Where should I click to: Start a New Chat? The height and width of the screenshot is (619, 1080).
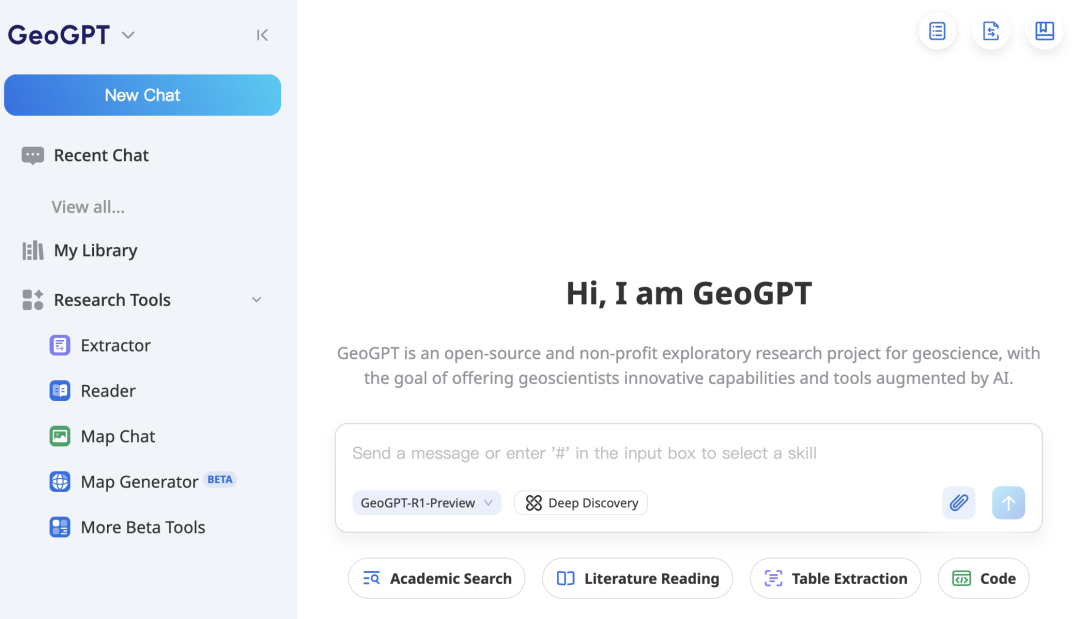tap(142, 95)
